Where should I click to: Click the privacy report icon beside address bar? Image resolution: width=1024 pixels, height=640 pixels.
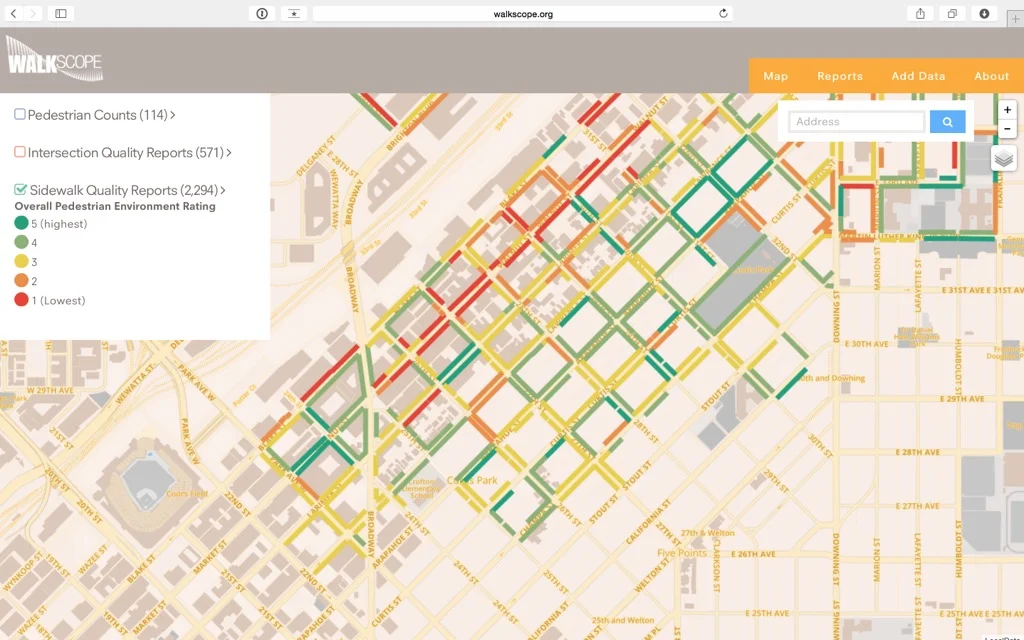coord(262,13)
